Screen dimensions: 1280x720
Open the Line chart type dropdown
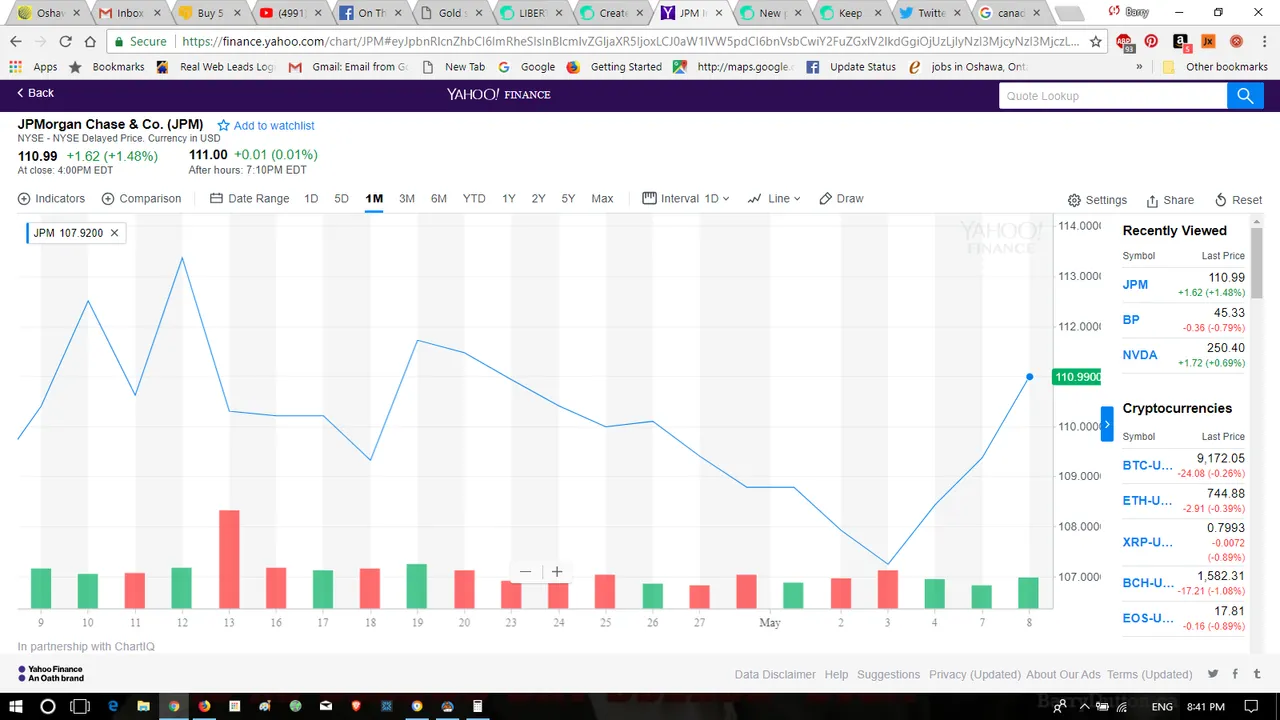[x=774, y=198]
